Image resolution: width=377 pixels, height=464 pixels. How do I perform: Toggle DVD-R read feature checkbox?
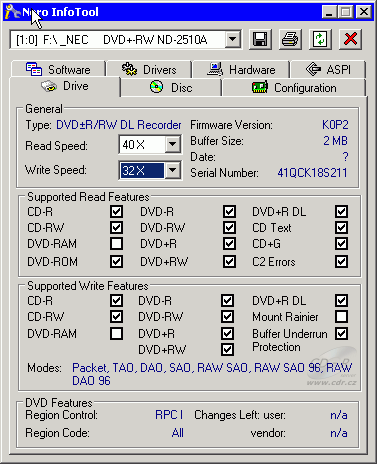tap(229, 212)
